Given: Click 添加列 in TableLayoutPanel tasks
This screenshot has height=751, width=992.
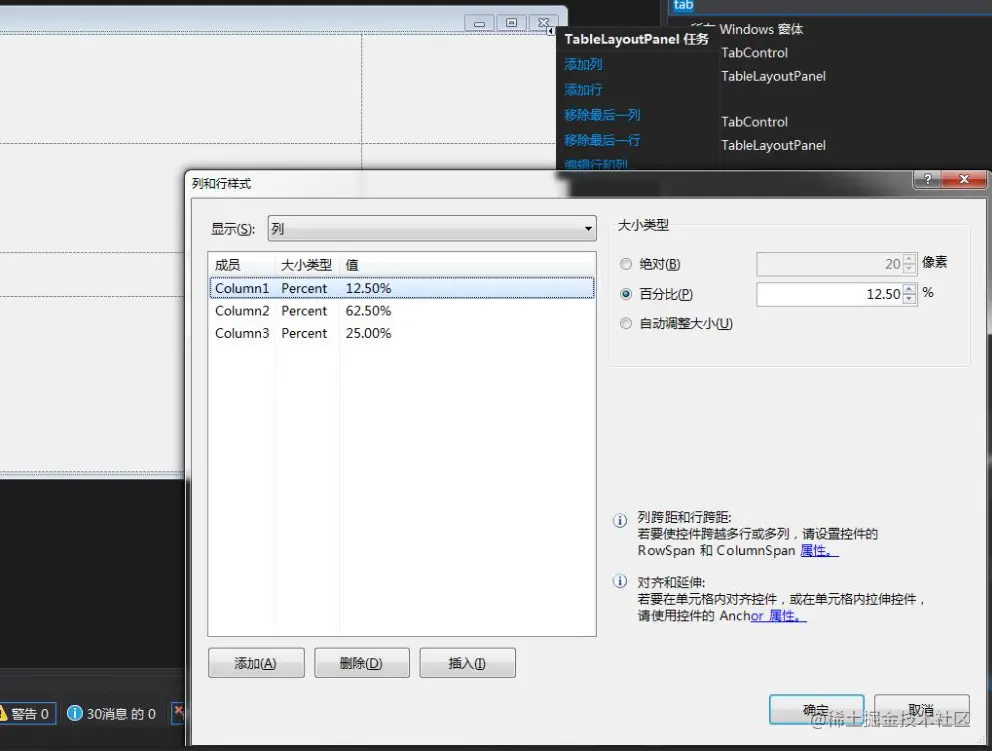Looking at the screenshot, I should coord(583,64).
